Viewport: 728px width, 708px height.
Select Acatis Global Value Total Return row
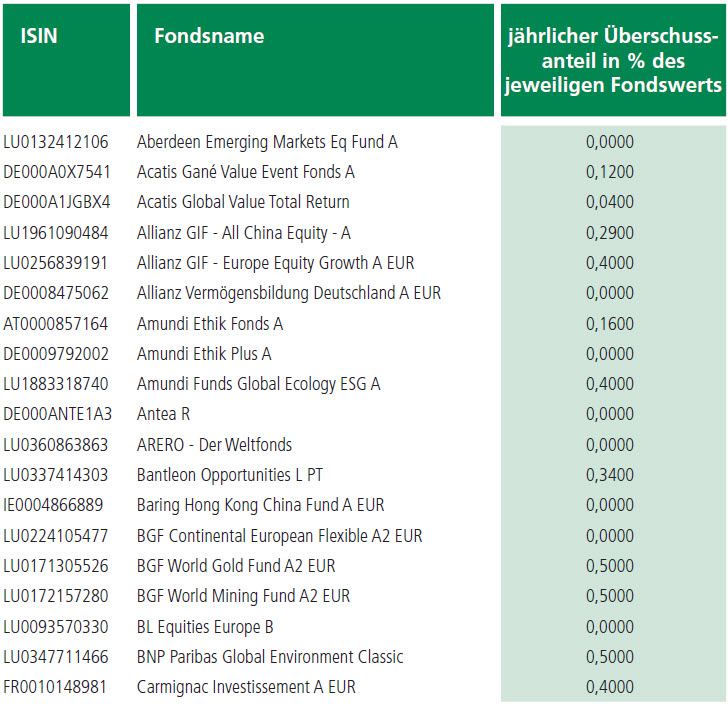243,202
